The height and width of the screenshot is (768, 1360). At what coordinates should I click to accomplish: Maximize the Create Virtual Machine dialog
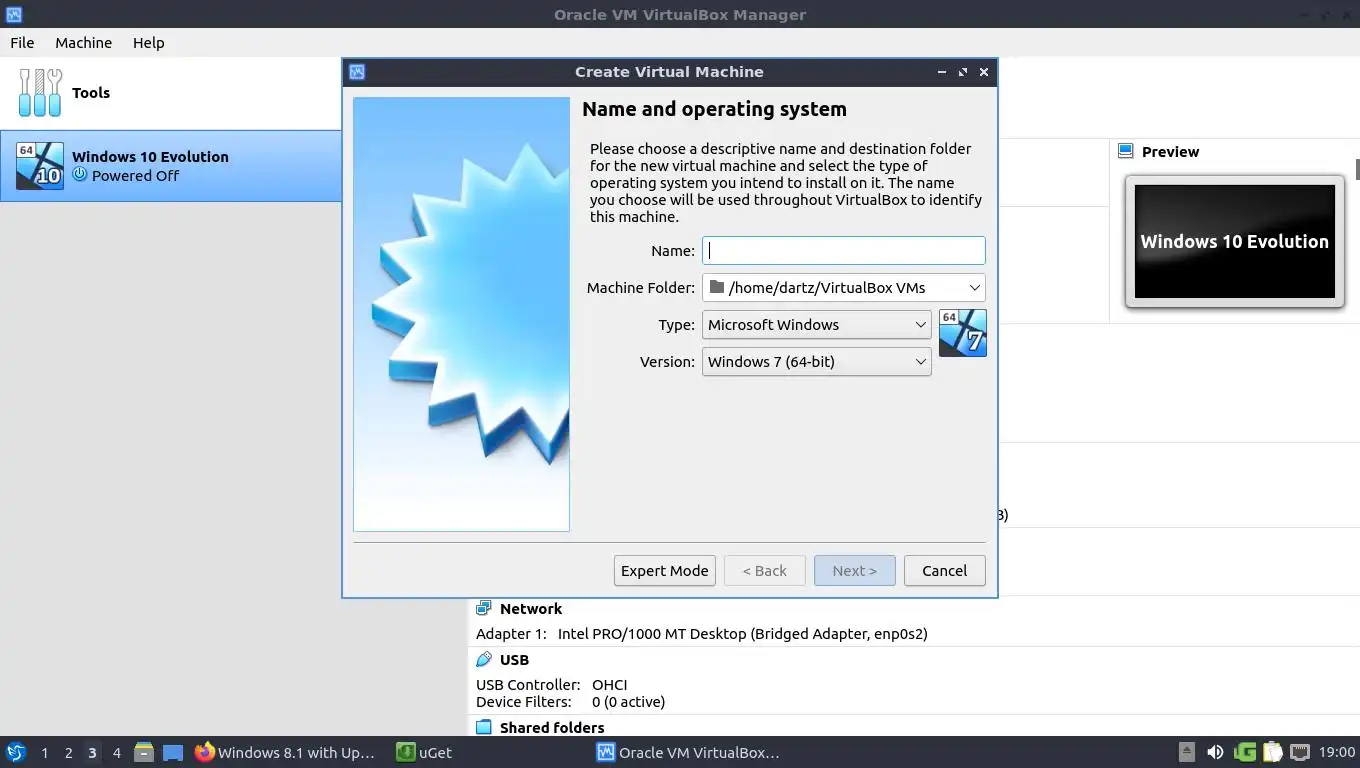pyautogui.click(x=963, y=72)
